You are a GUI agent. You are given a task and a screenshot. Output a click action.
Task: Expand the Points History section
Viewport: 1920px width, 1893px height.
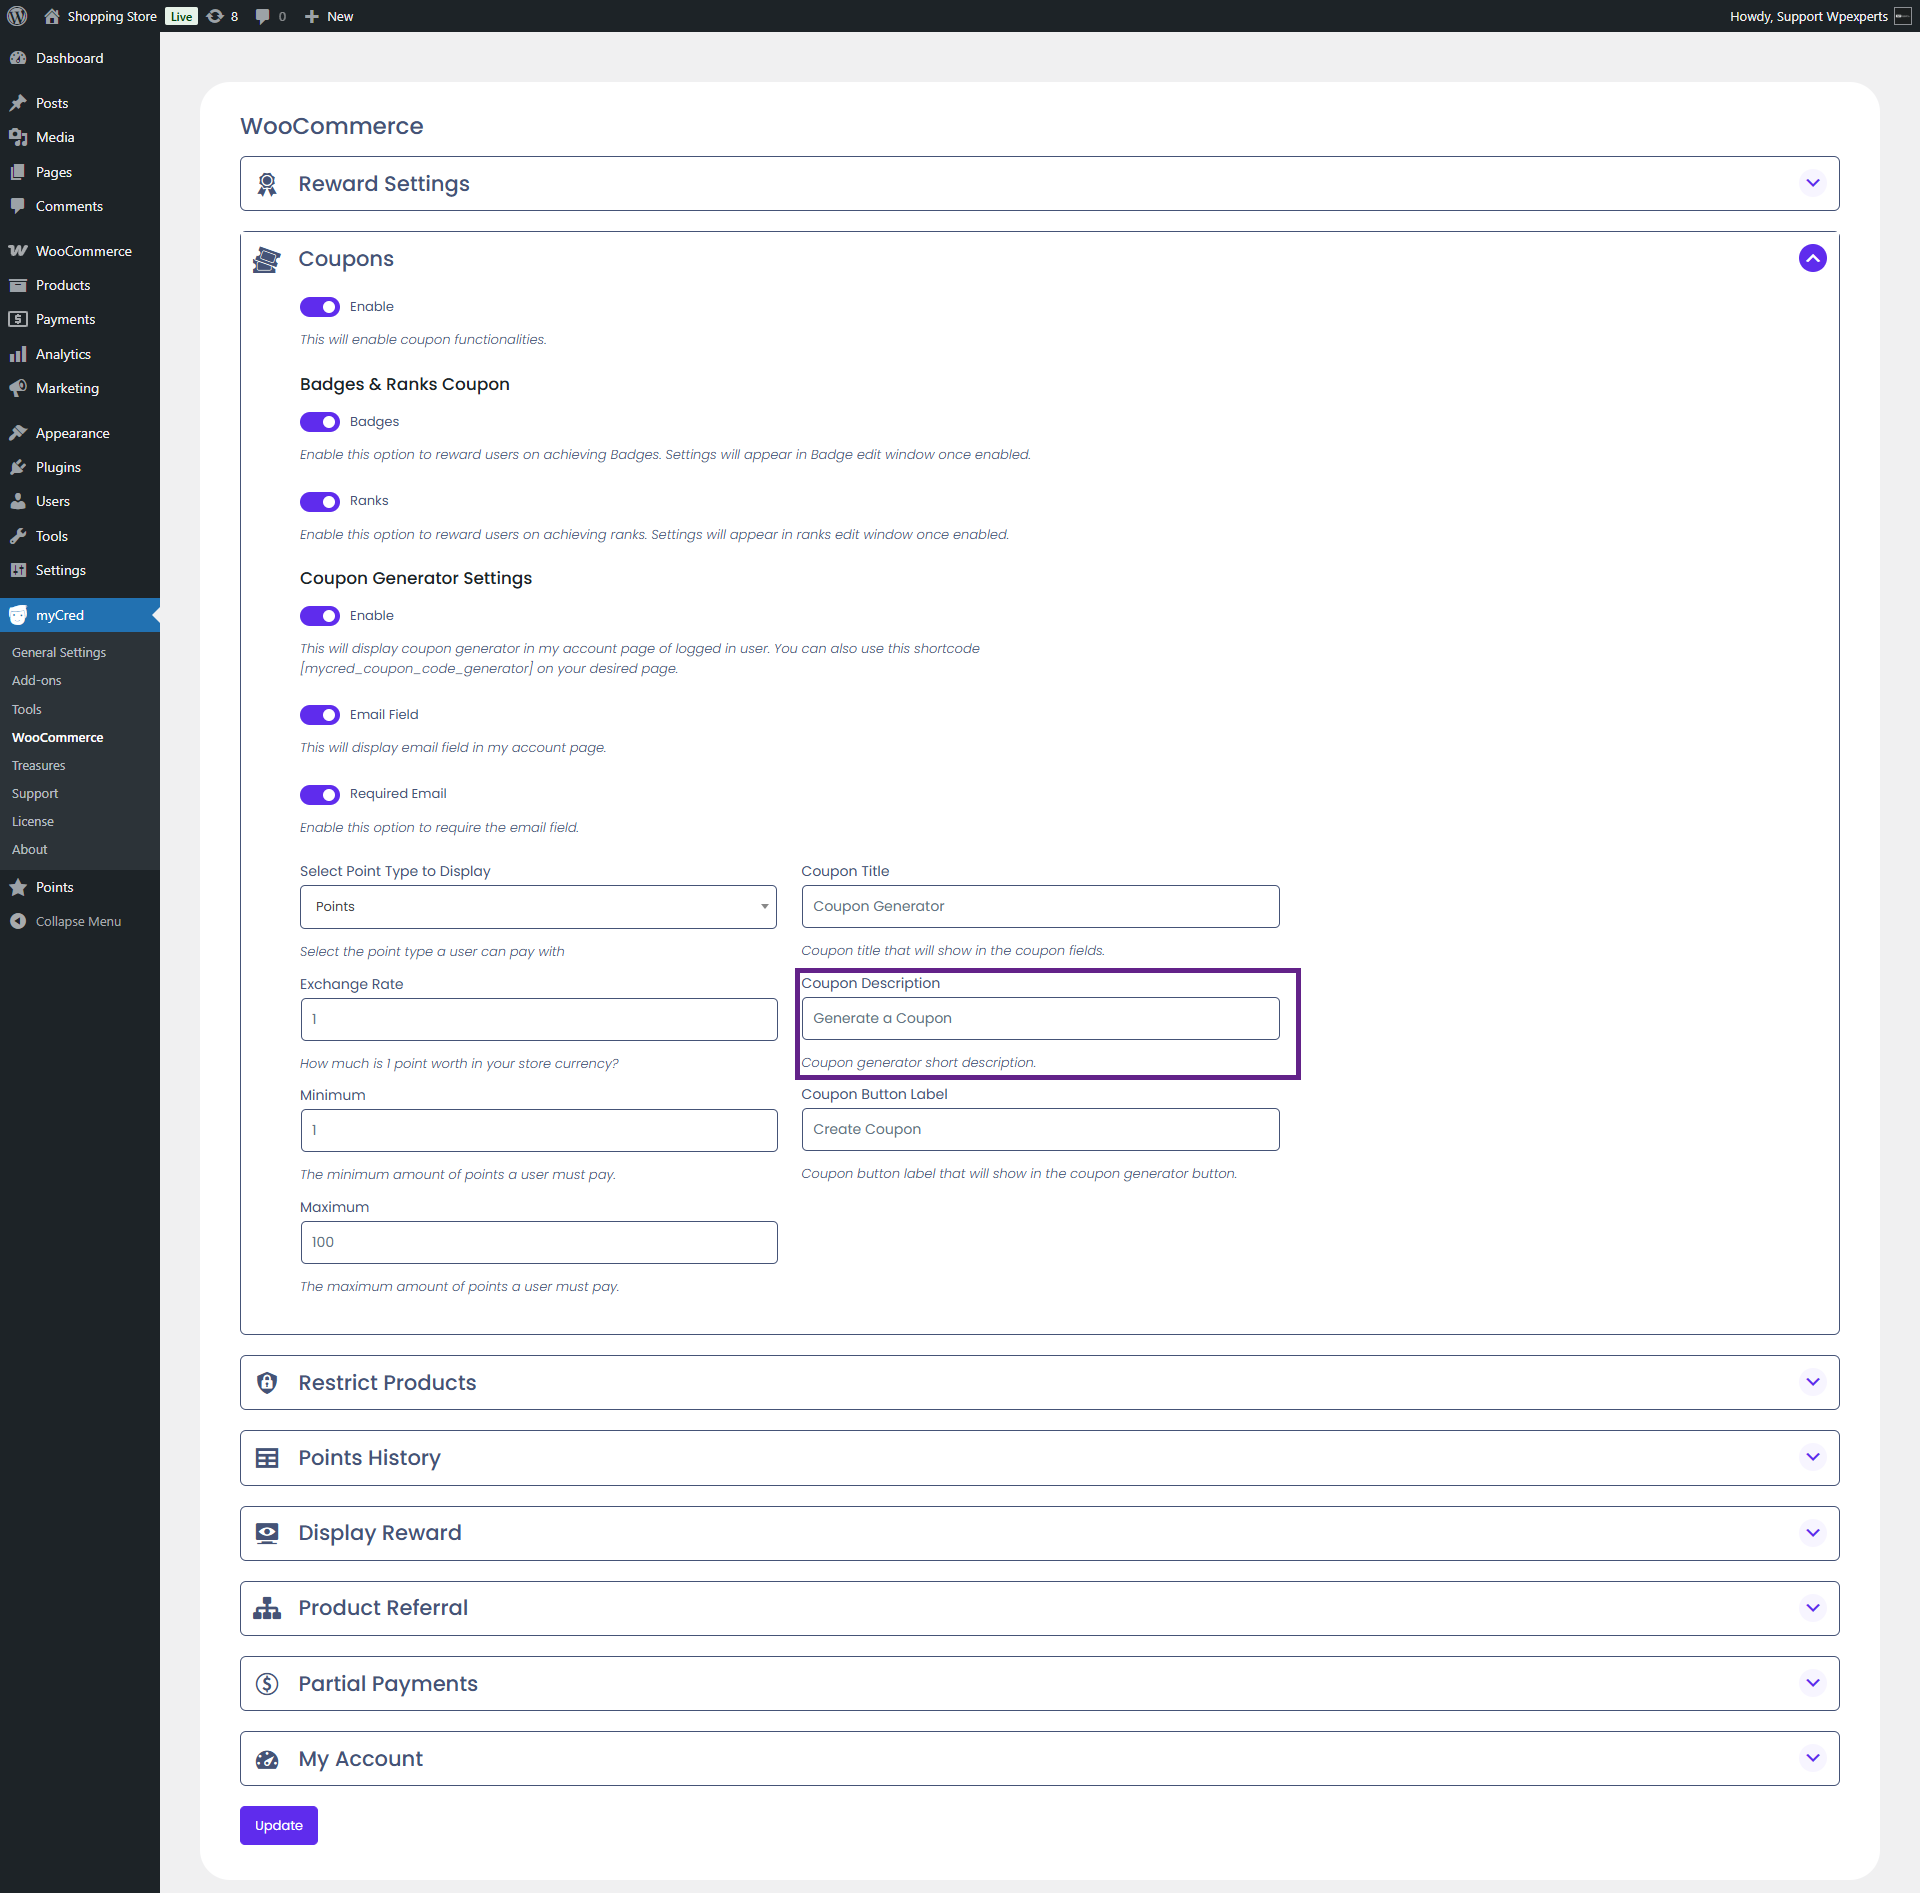click(x=1812, y=1458)
